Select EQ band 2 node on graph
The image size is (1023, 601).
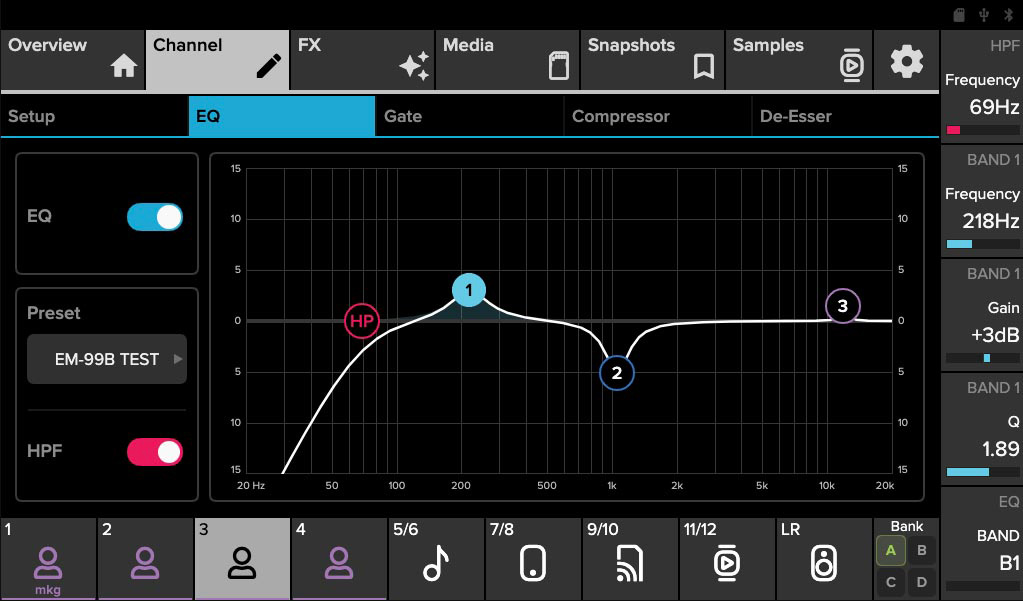coord(617,373)
